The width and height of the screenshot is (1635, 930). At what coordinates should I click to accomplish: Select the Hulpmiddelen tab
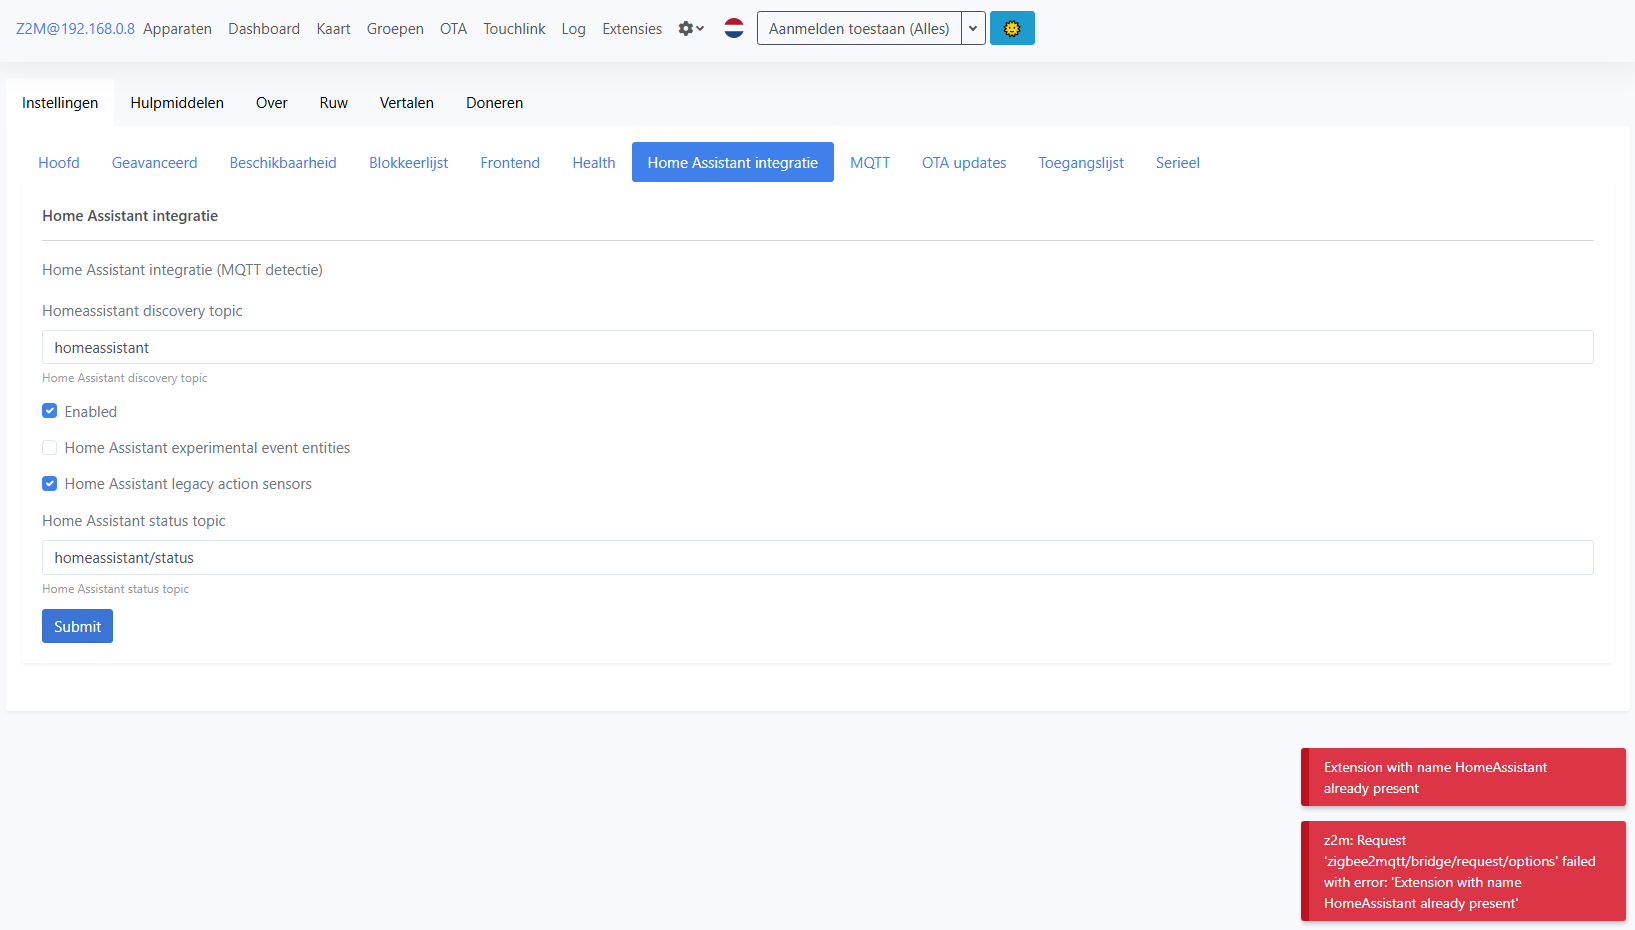point(176,102)
